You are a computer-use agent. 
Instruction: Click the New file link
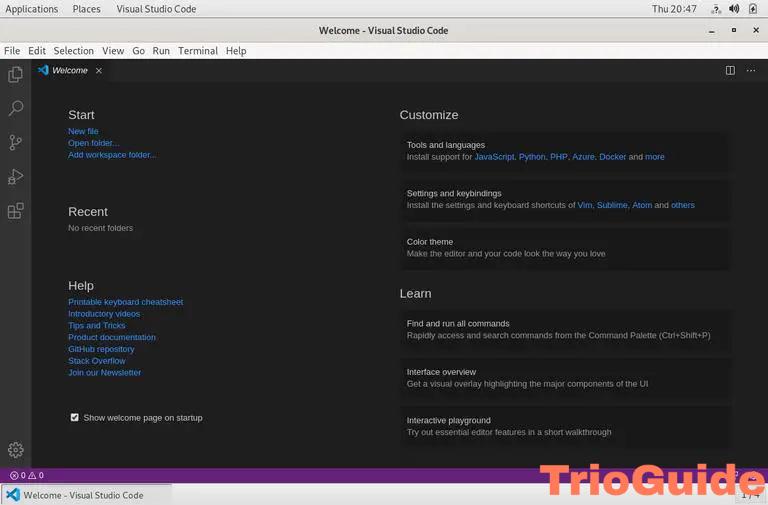click(x=83, y=131)
